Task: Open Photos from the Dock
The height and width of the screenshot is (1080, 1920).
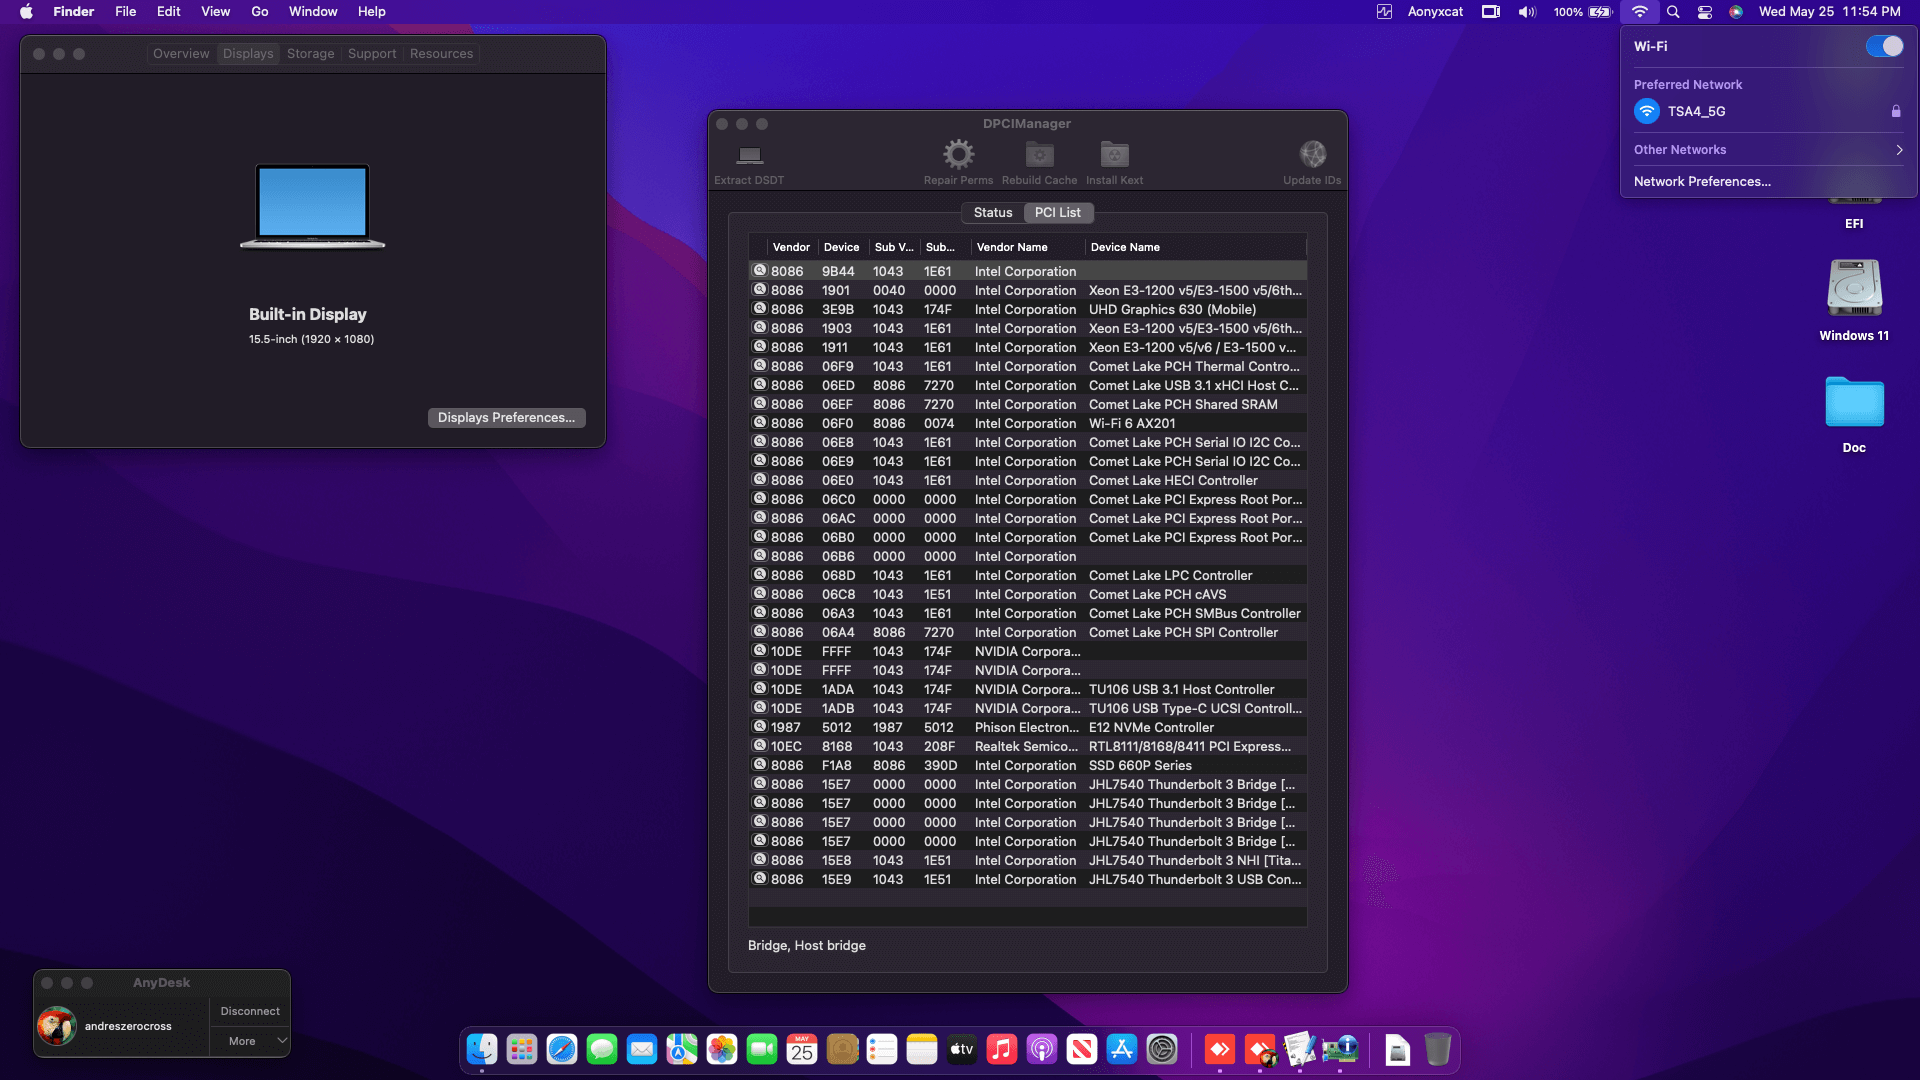Action: pyautogui.click(x=722, y=1049)
